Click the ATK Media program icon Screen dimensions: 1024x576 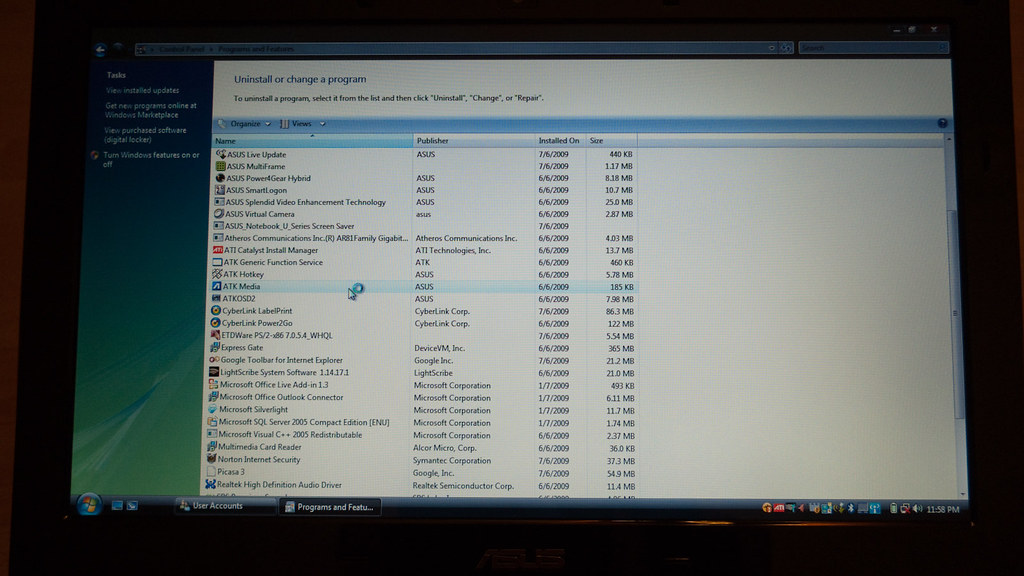[217, 287]
